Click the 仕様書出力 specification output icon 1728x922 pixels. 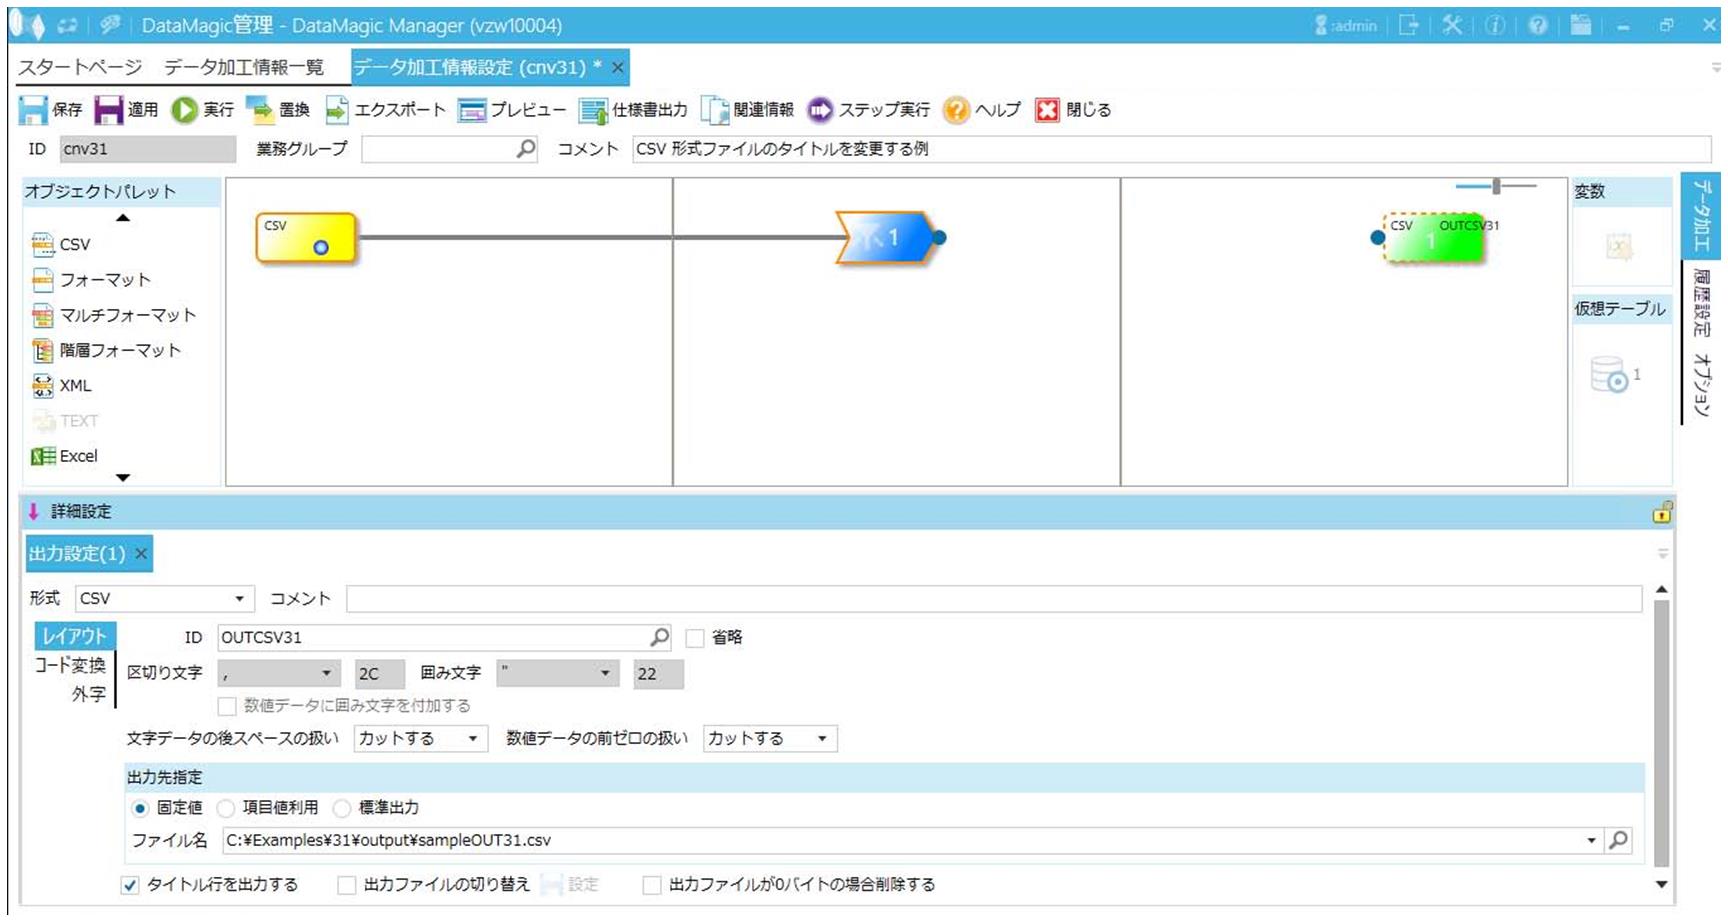pos(593,110)
